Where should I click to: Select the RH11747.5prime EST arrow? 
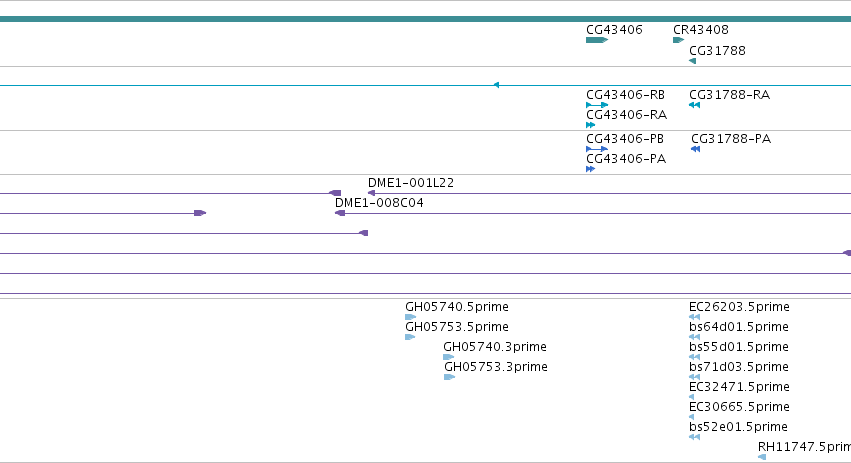click(762, 457)
